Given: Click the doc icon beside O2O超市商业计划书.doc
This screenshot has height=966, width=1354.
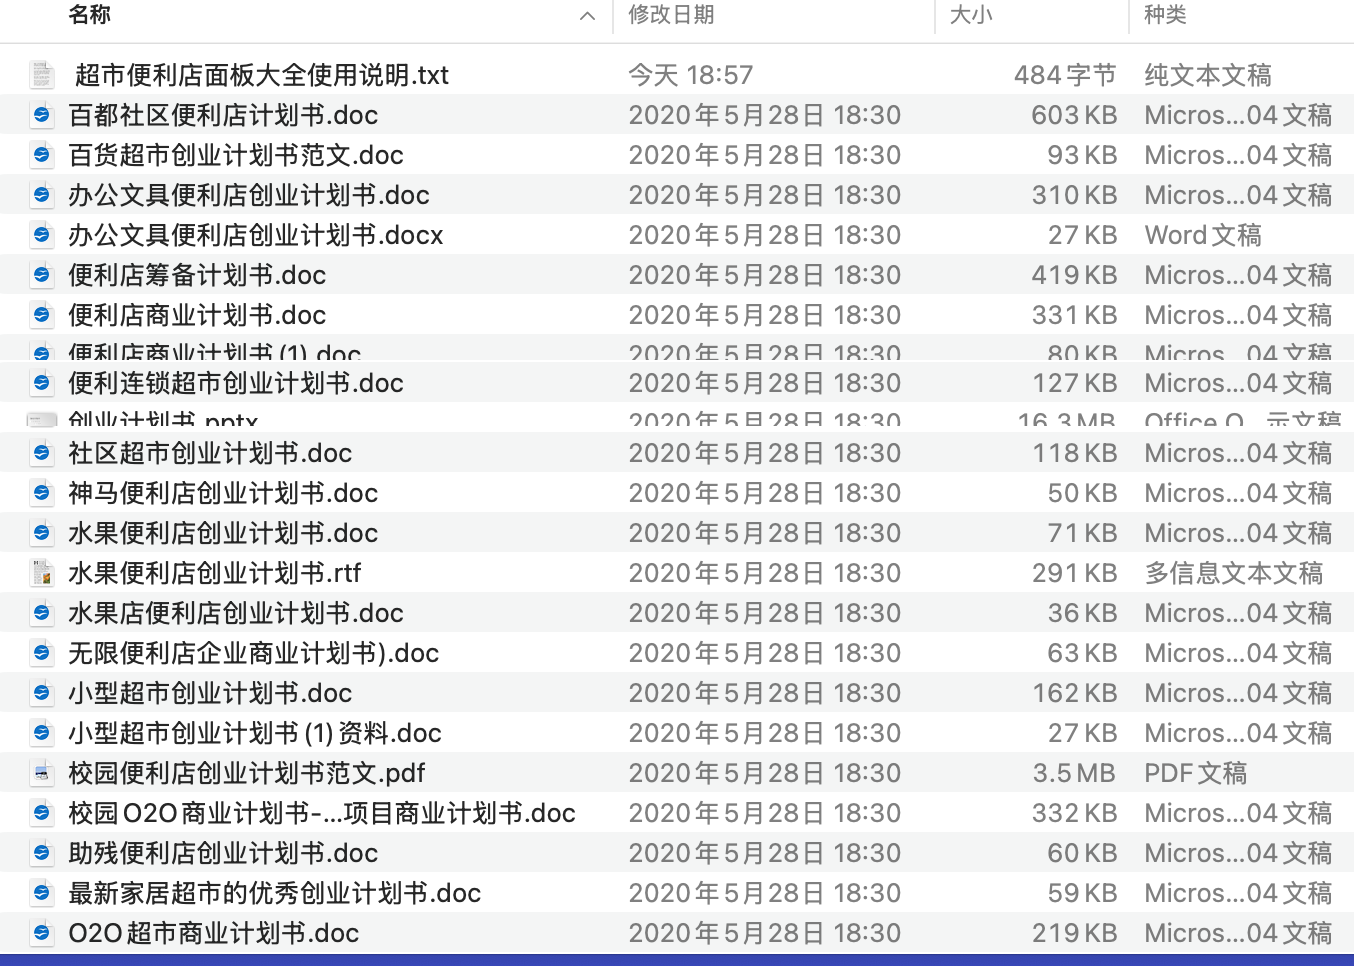Looking at the screenshot, I should (42, 933).
